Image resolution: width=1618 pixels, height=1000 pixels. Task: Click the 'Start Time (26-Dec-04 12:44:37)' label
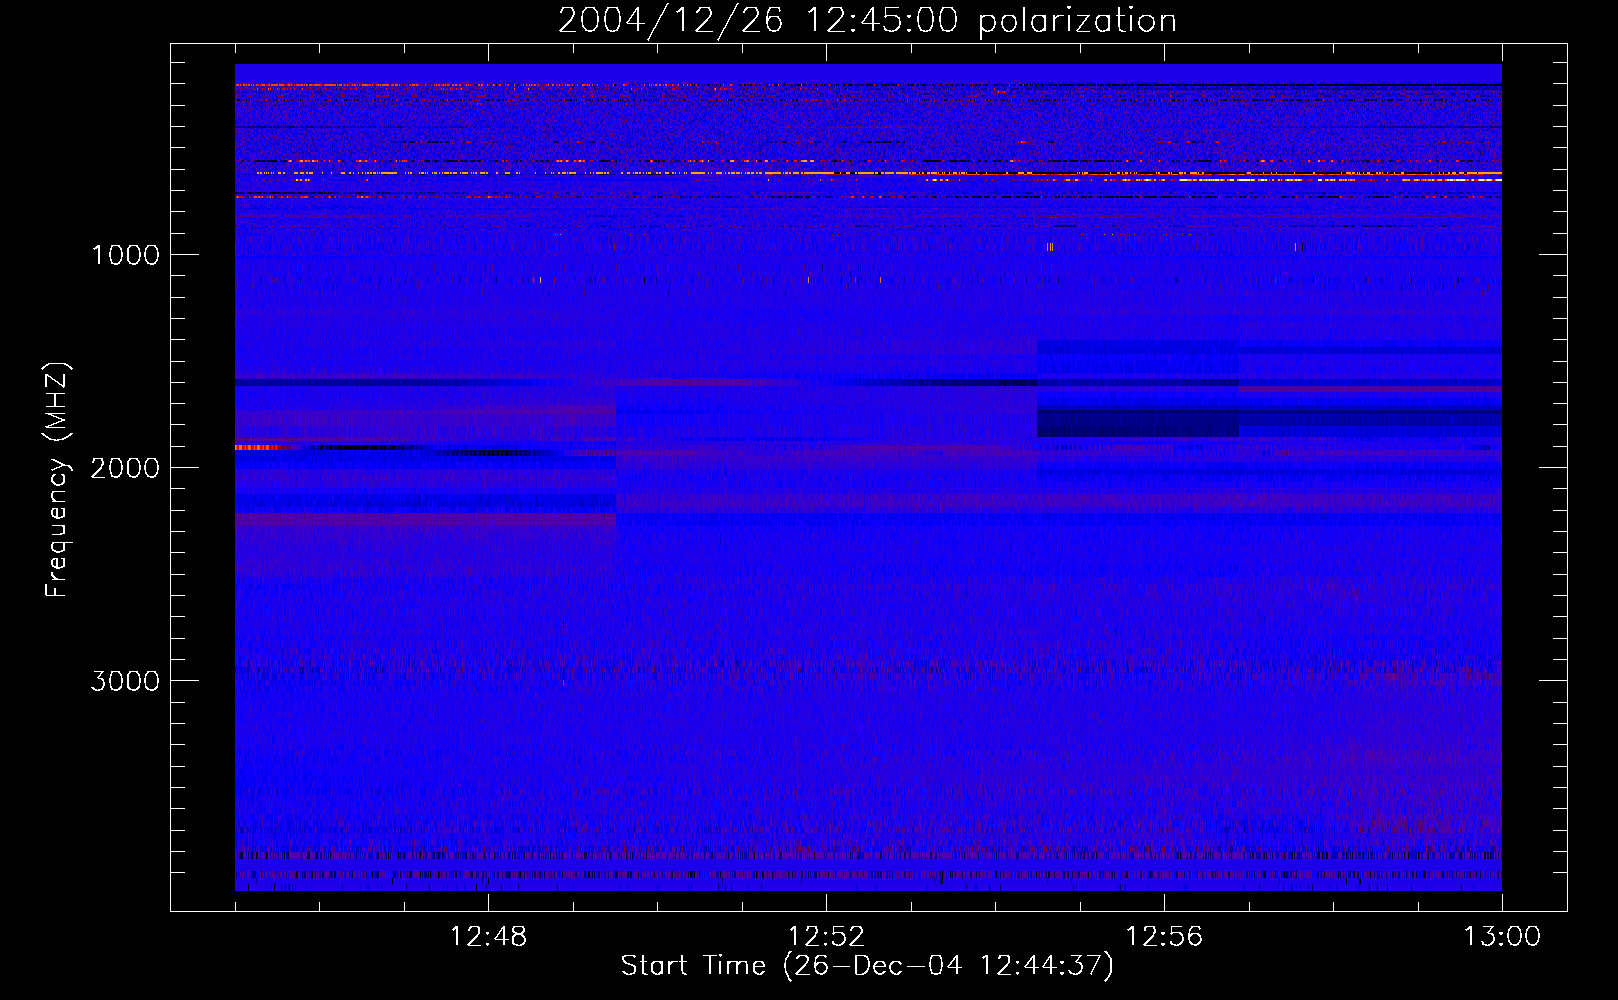867,966
